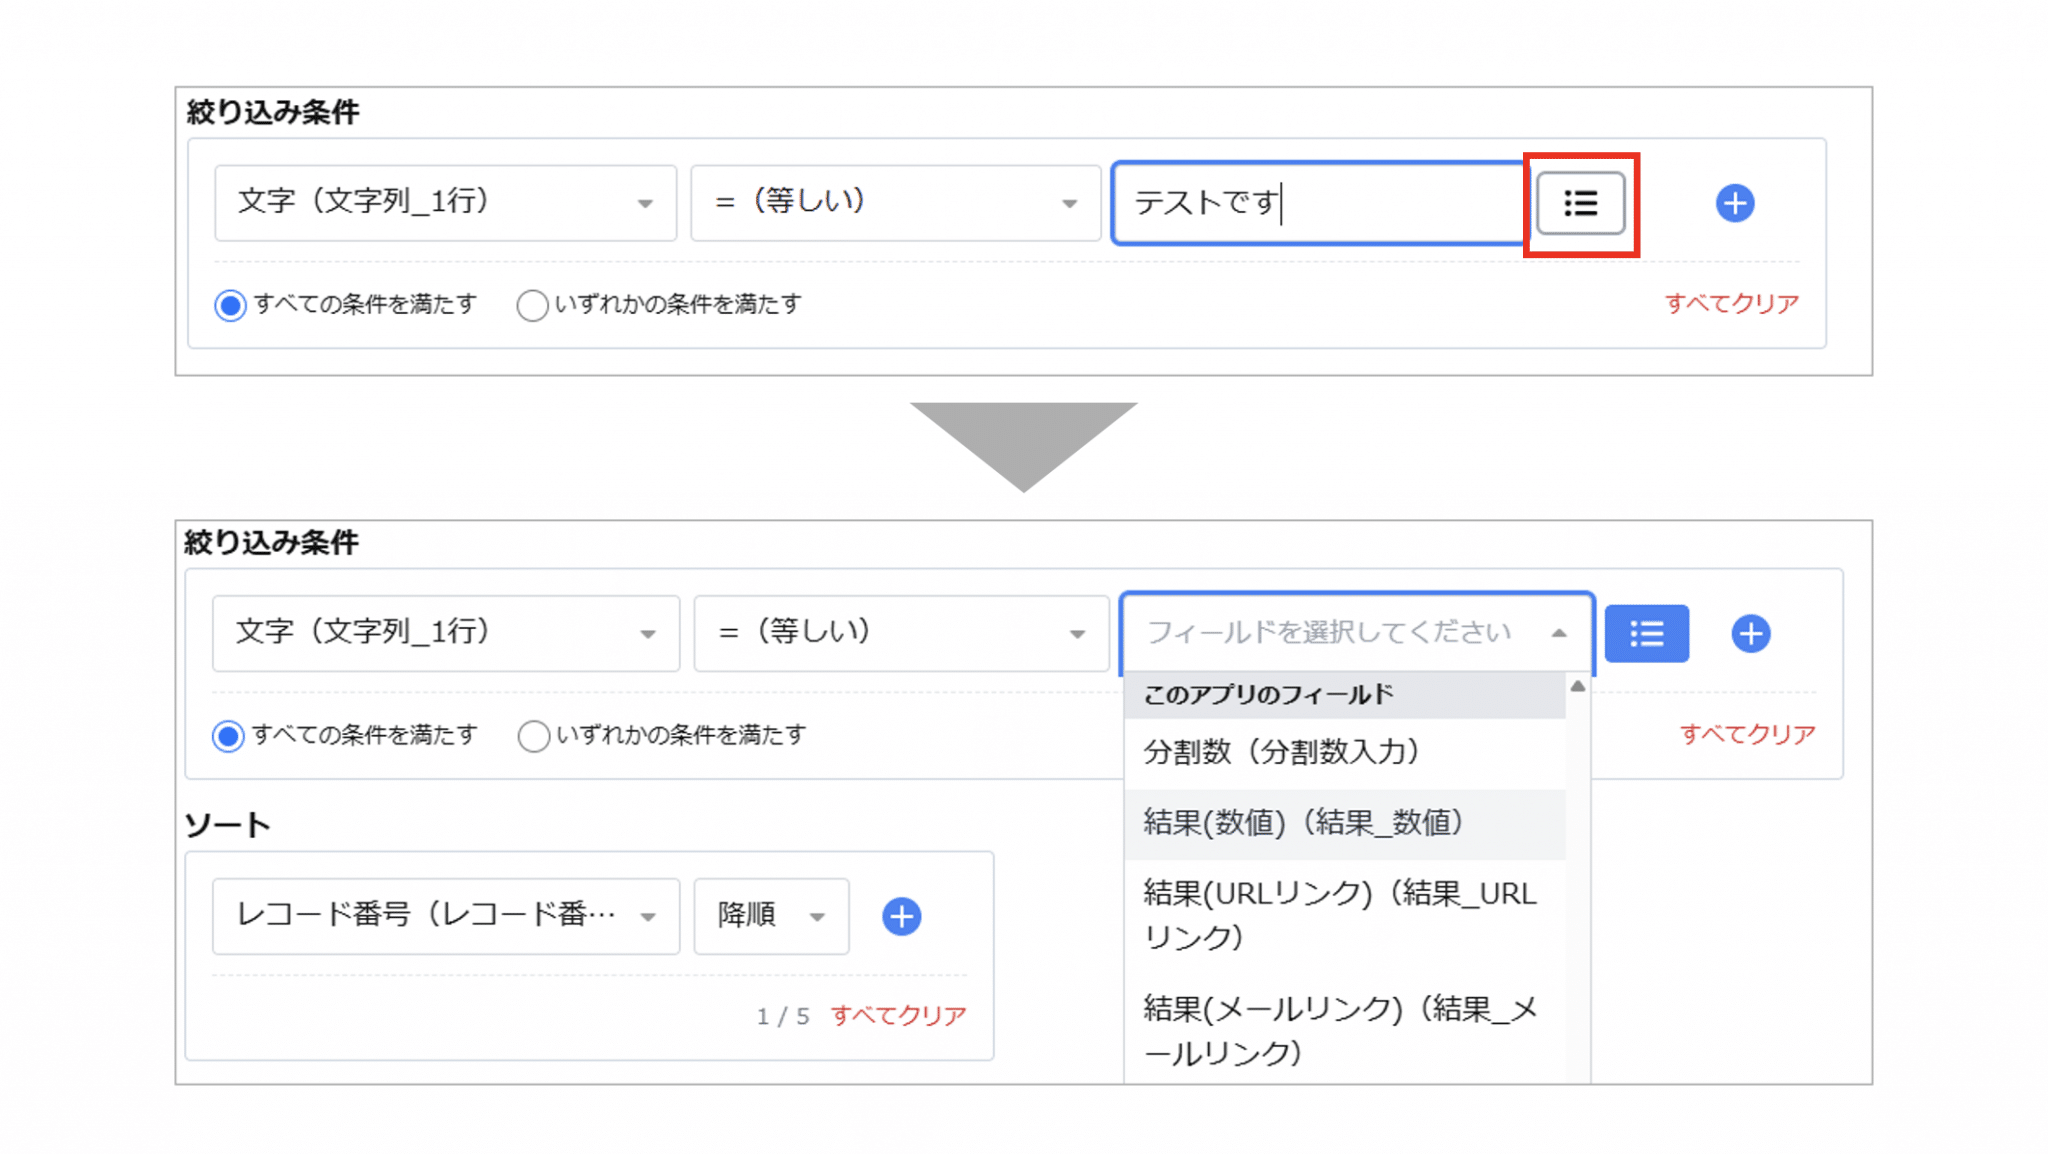
Task: Select upper すべての条件を満たす radio button
Action: click(230, 305)
